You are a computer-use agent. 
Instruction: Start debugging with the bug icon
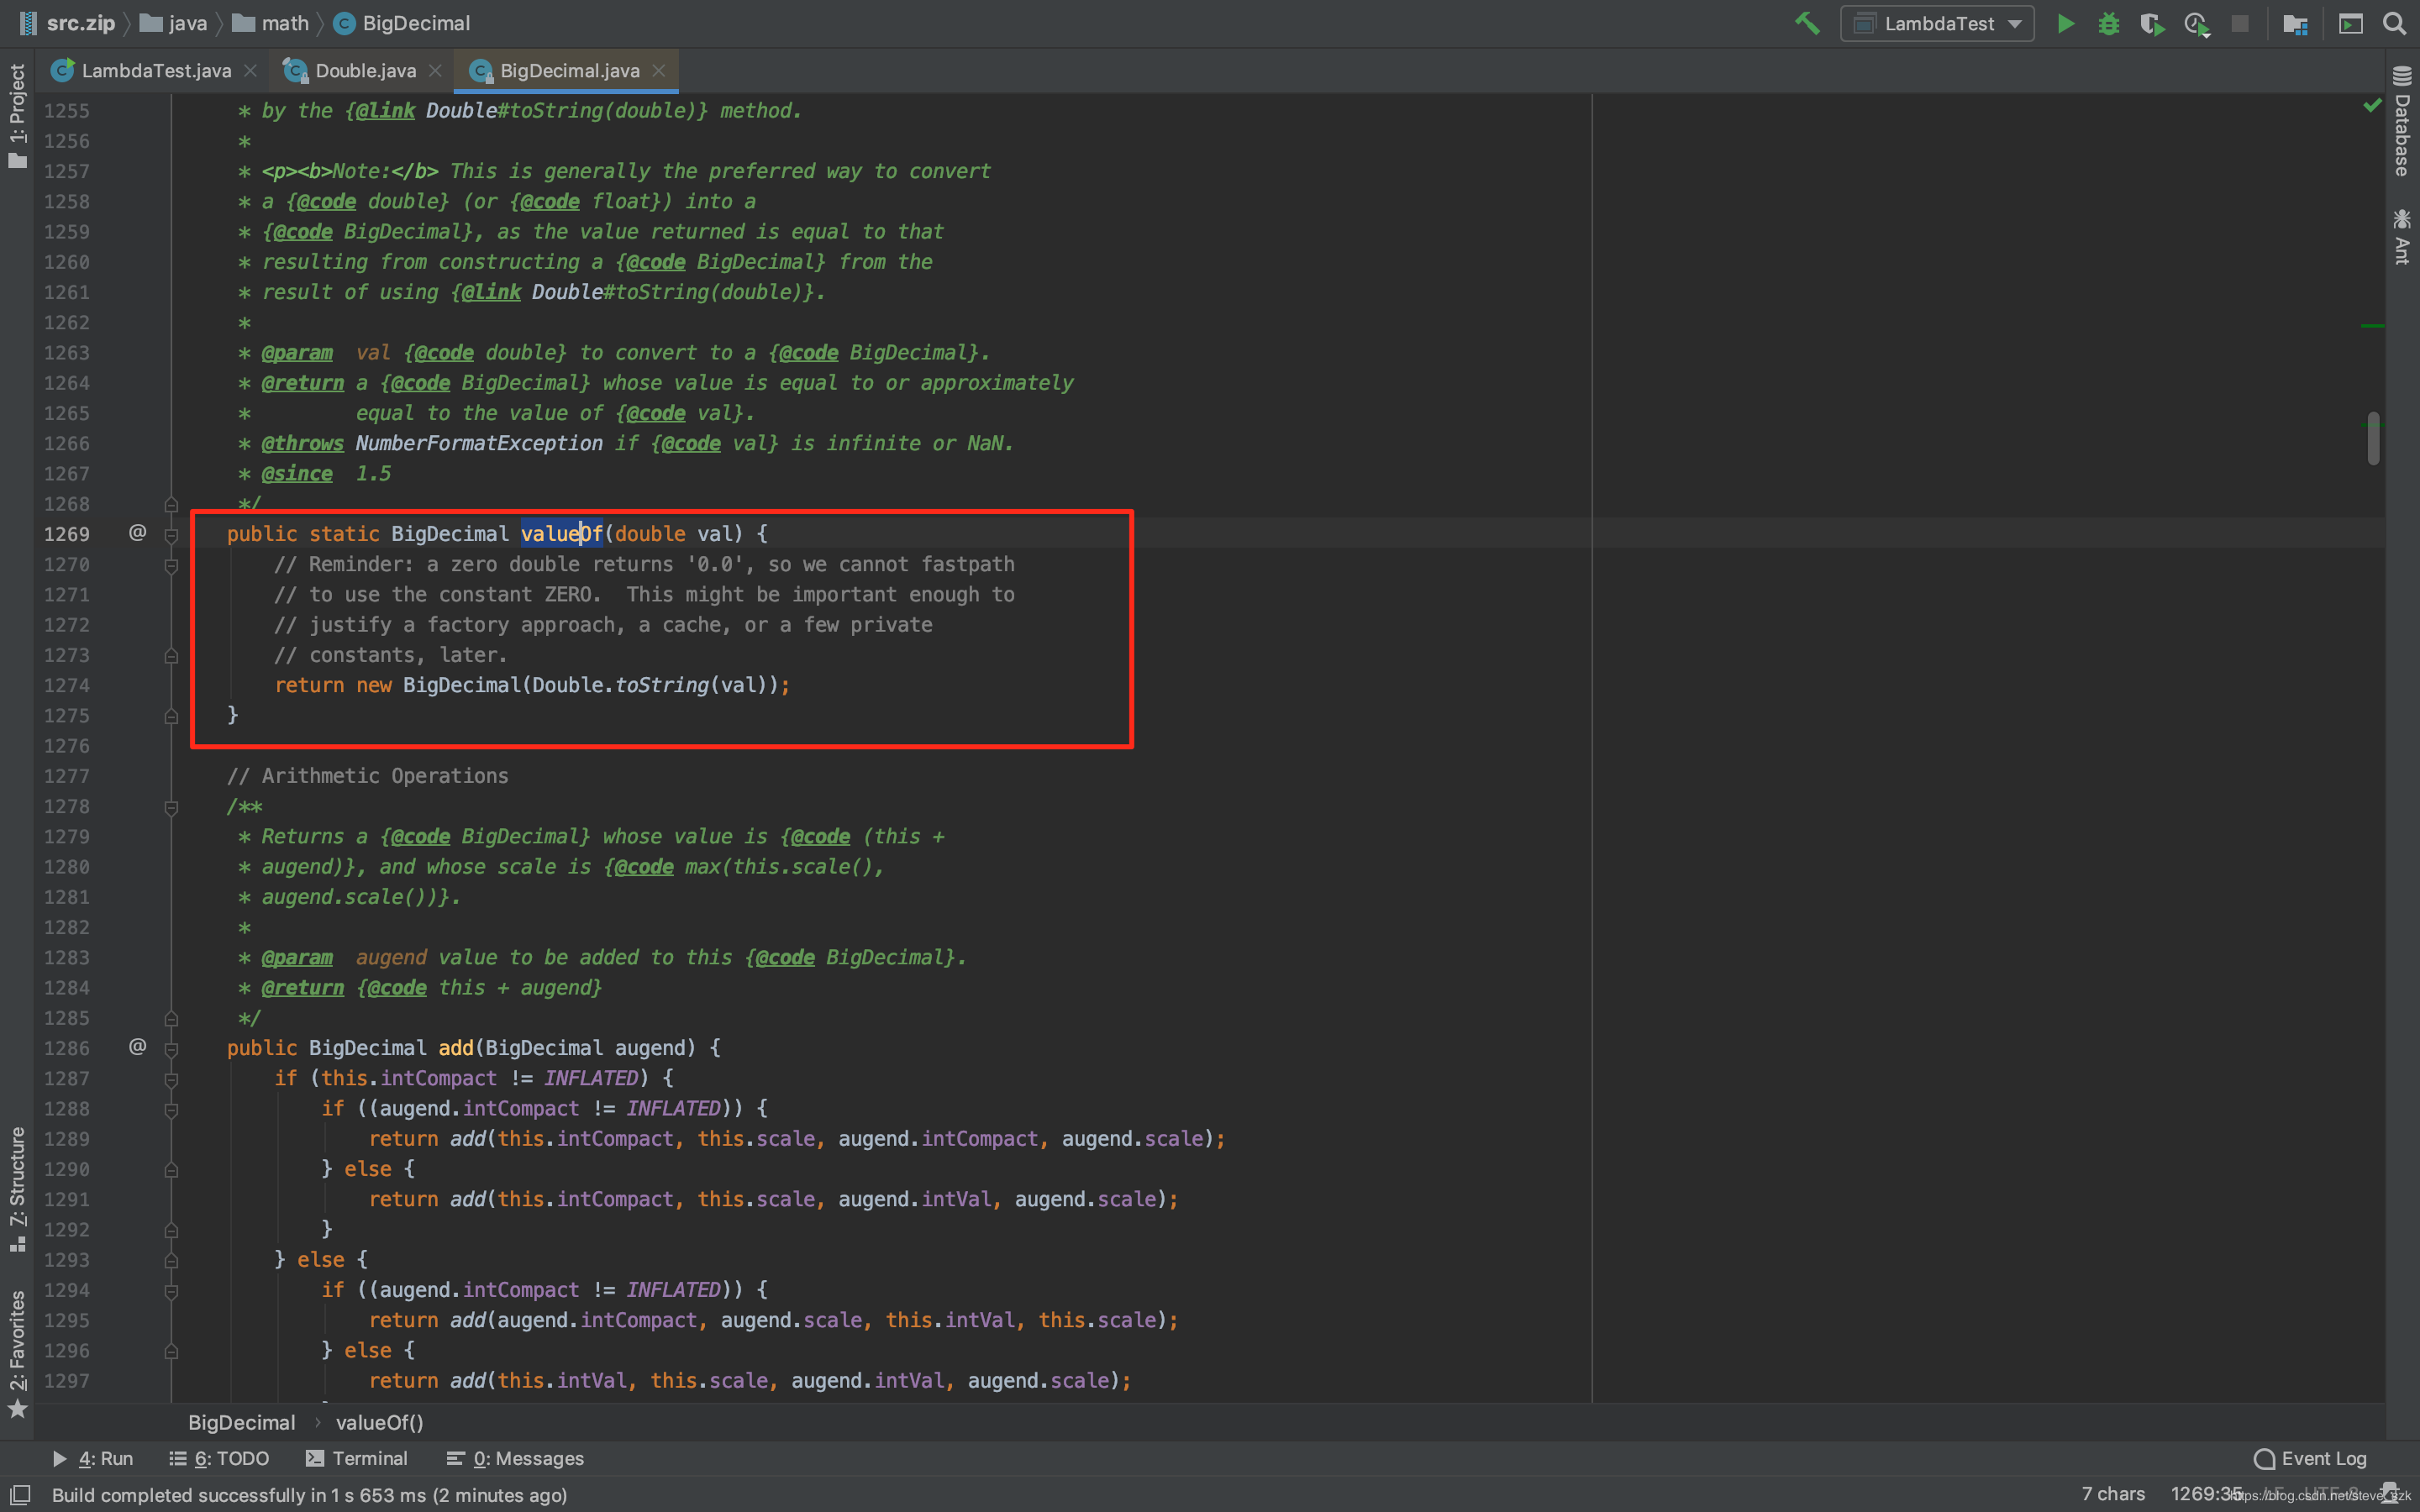tap(2108, 23)
